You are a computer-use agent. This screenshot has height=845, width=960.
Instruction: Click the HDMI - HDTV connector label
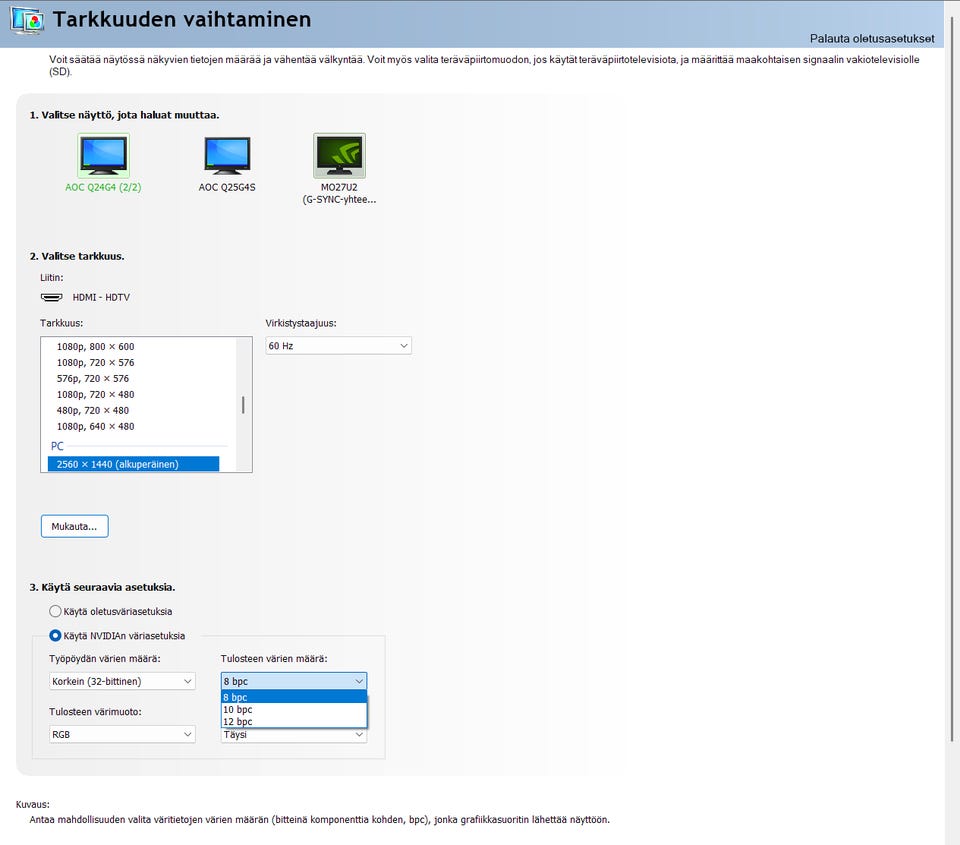tap(101, 297)
